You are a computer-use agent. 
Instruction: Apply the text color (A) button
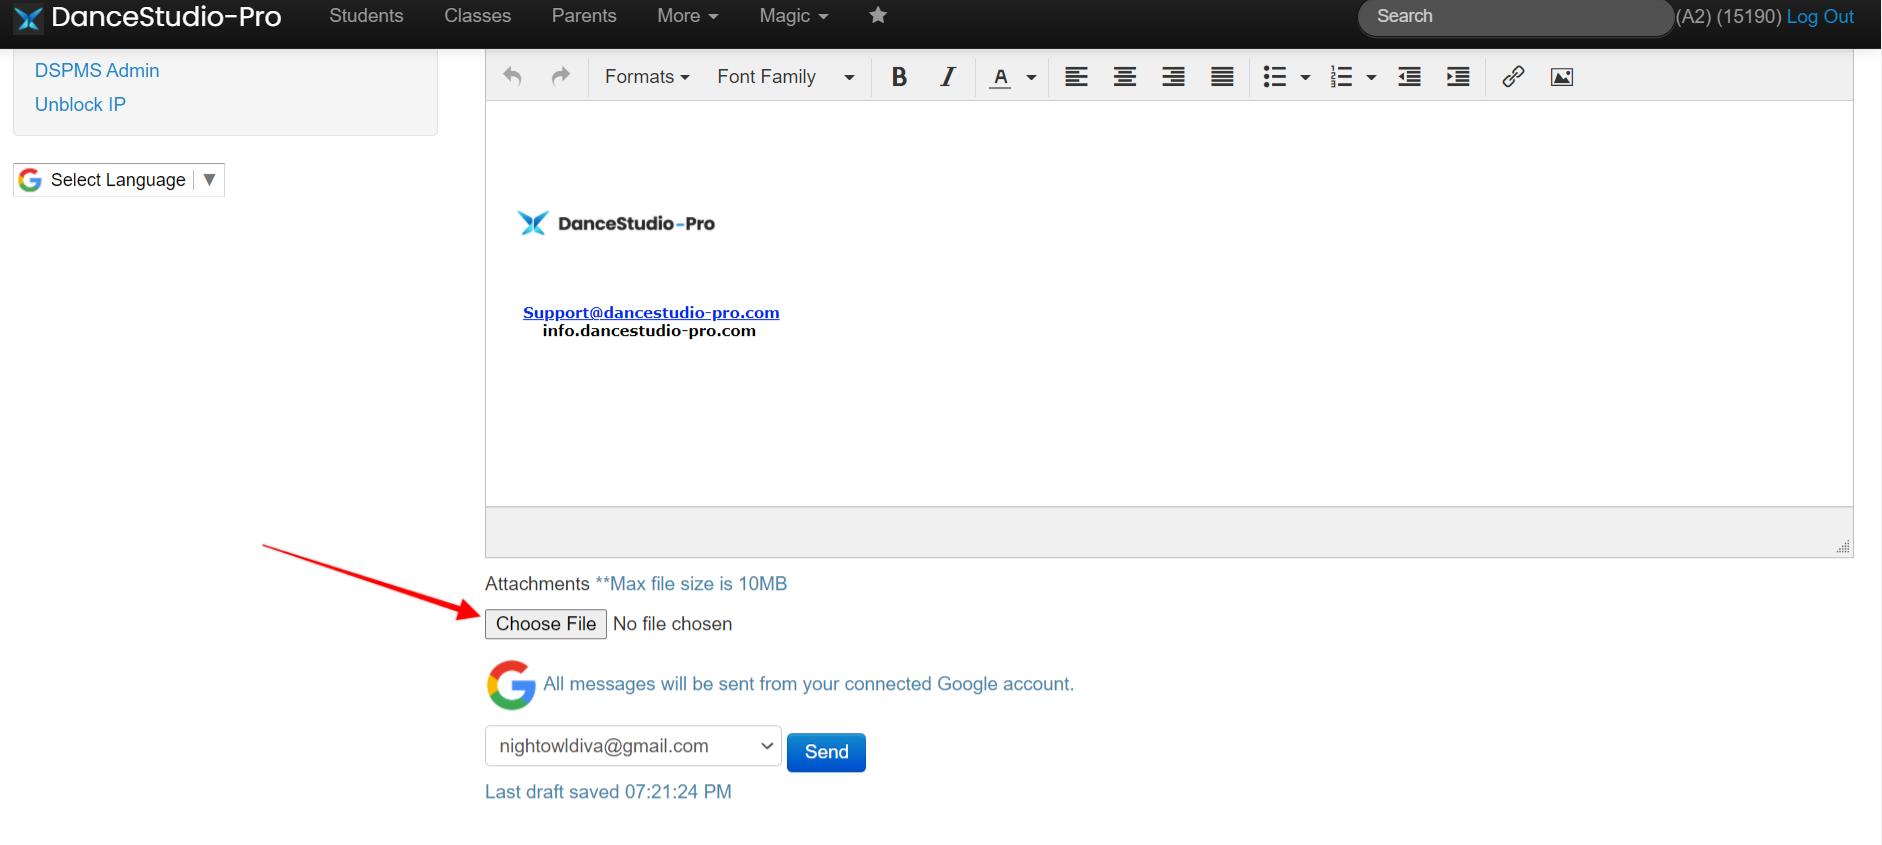pyautogui.click(x=1000, y=76)
